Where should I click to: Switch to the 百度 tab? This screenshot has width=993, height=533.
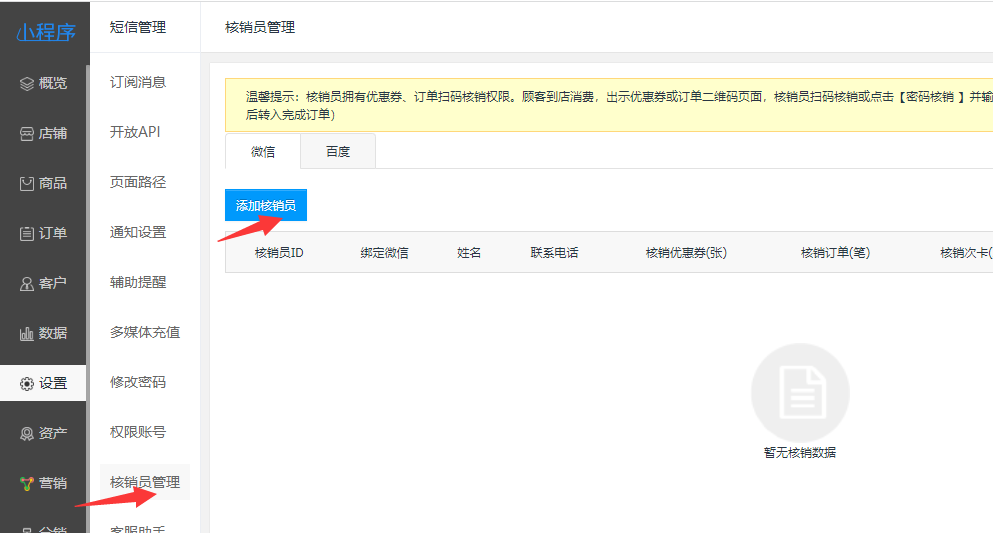tap(338, 152)
